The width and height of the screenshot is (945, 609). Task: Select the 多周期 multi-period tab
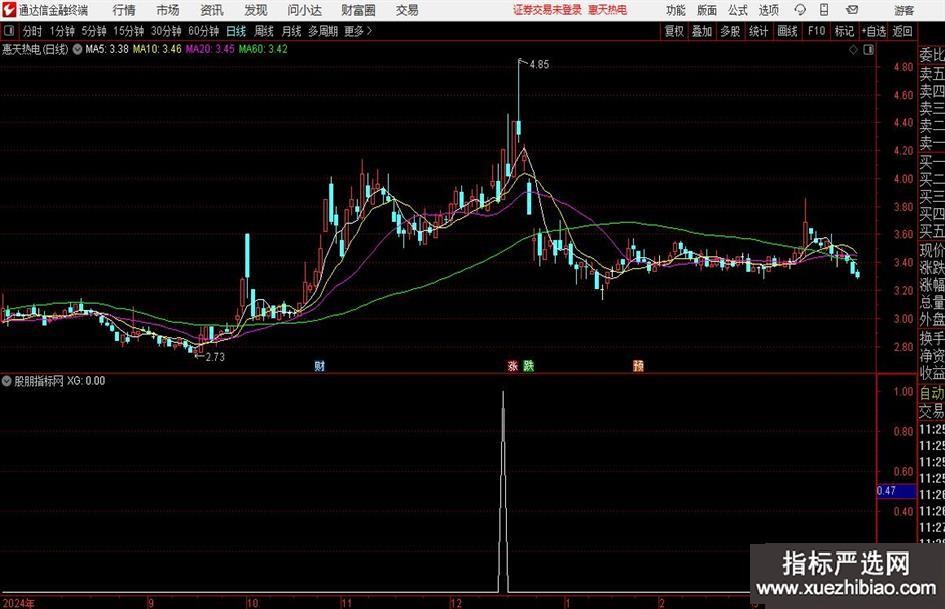pos(323,31)
